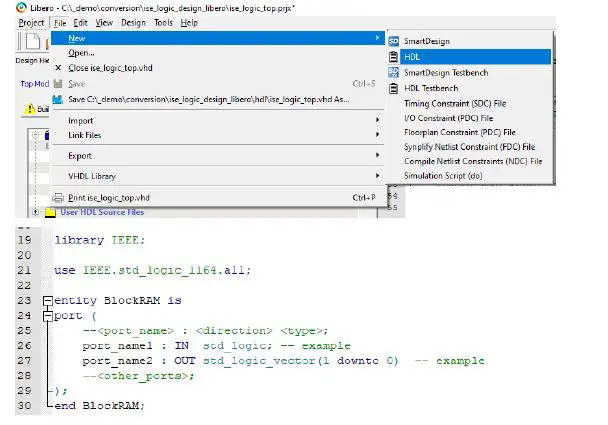Image resolution: width=608 pixels, height=425 pixels.
Task: Collapse the entity BlockRAM code fold
Action: coord(48,301)
